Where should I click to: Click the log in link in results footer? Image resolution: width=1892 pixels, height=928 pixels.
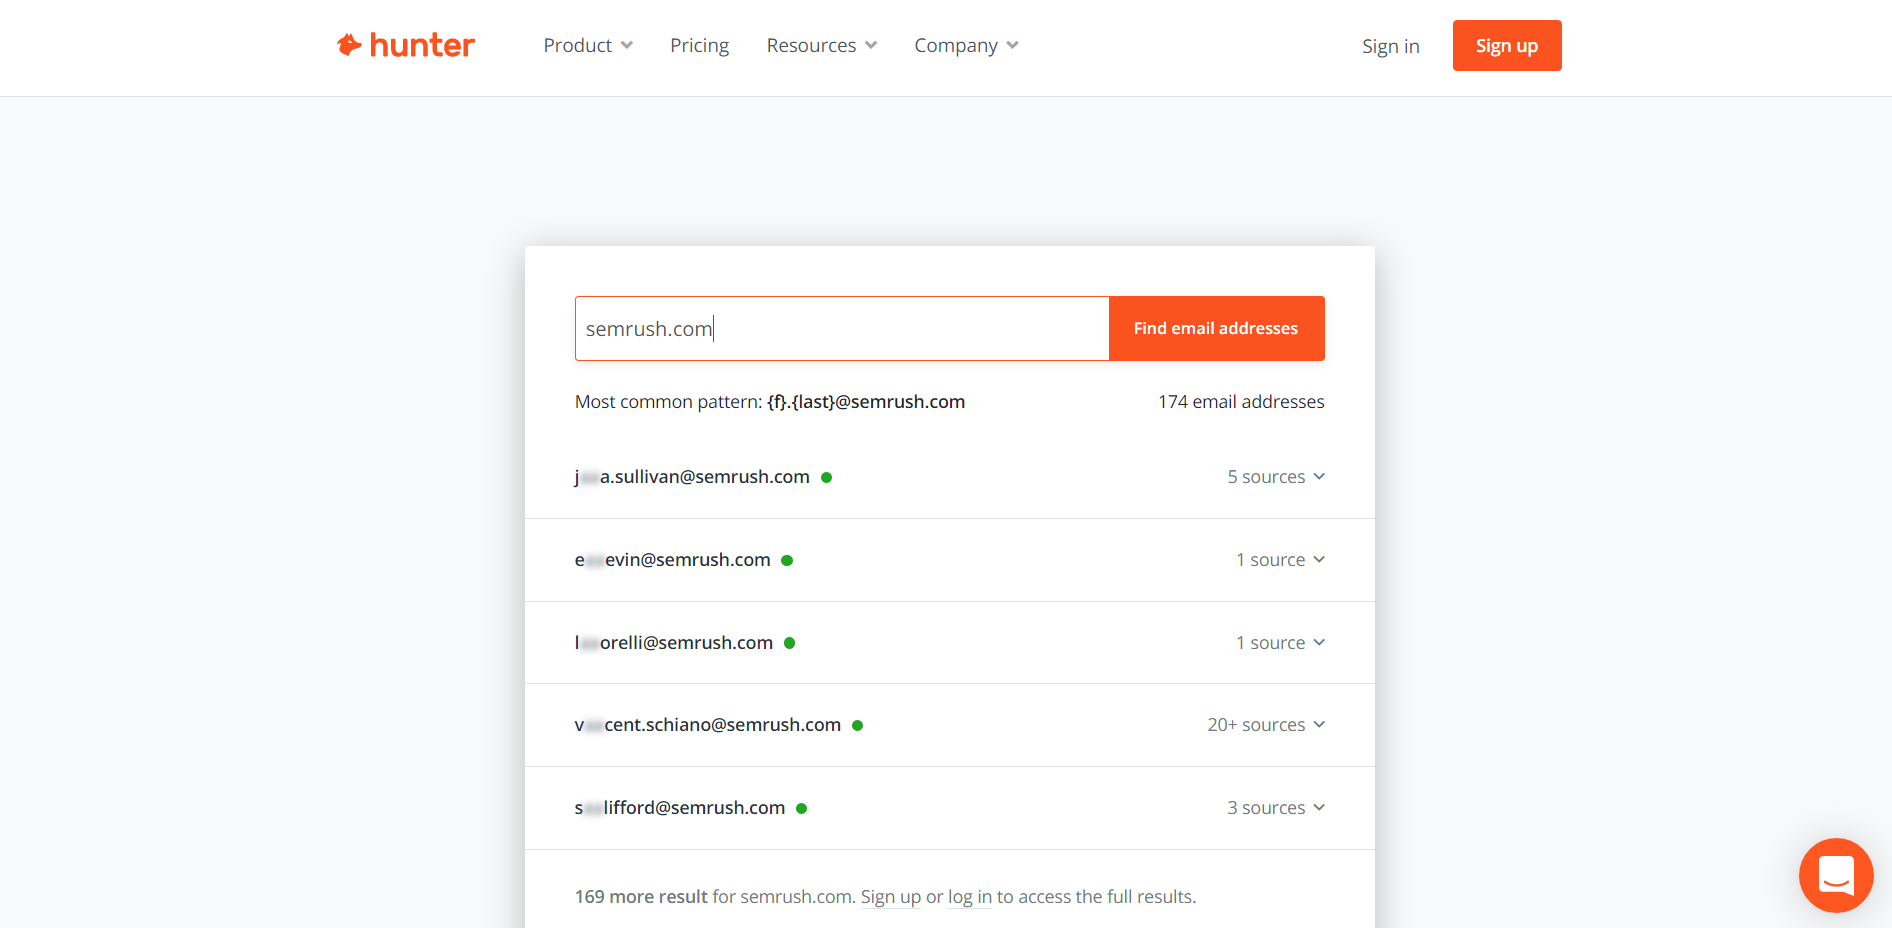point(969,897)
